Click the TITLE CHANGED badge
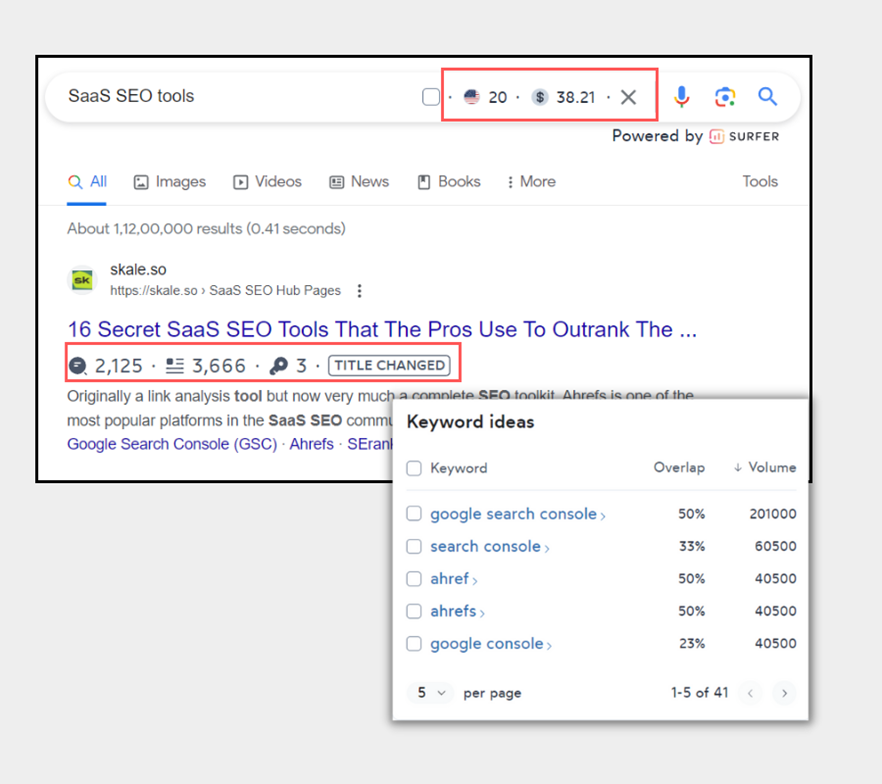 [390, 366]
